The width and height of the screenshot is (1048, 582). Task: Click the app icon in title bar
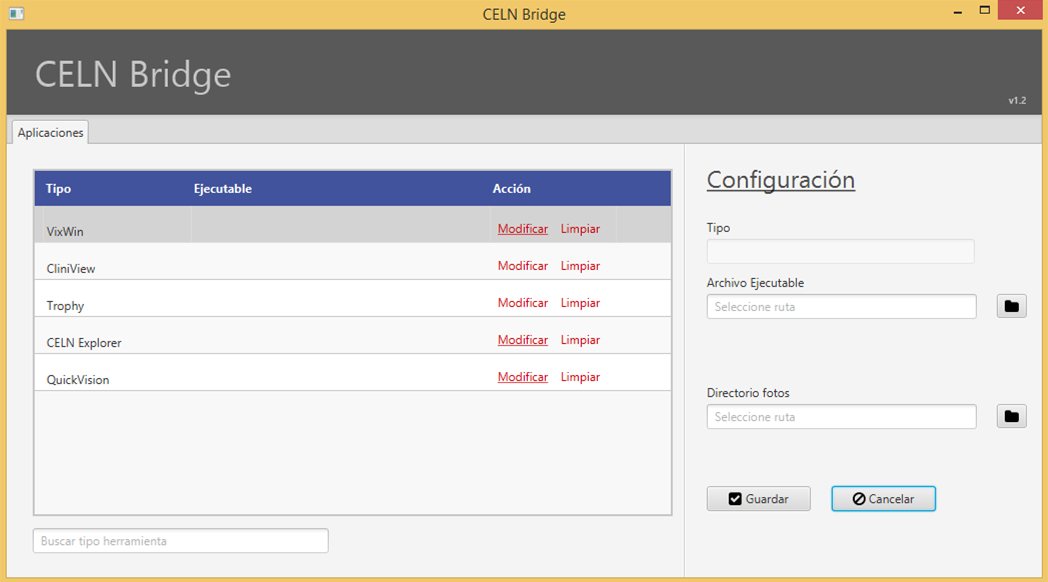coord(17,13)
